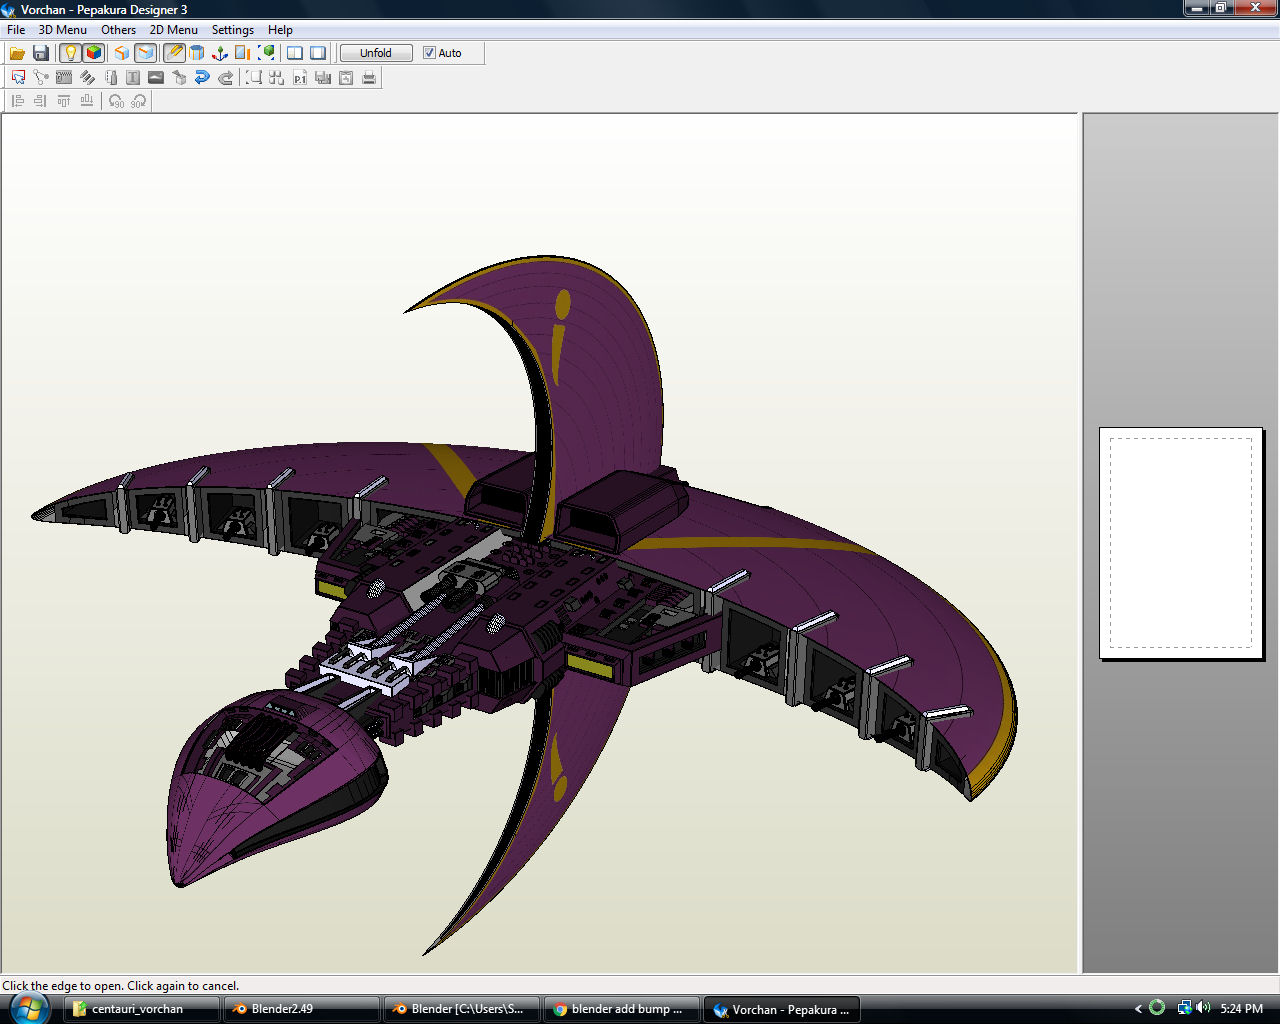Click the blue cylinder icon in toolbar
The height and width of the screenshot is (1024, 1280).
coord(197,53)
